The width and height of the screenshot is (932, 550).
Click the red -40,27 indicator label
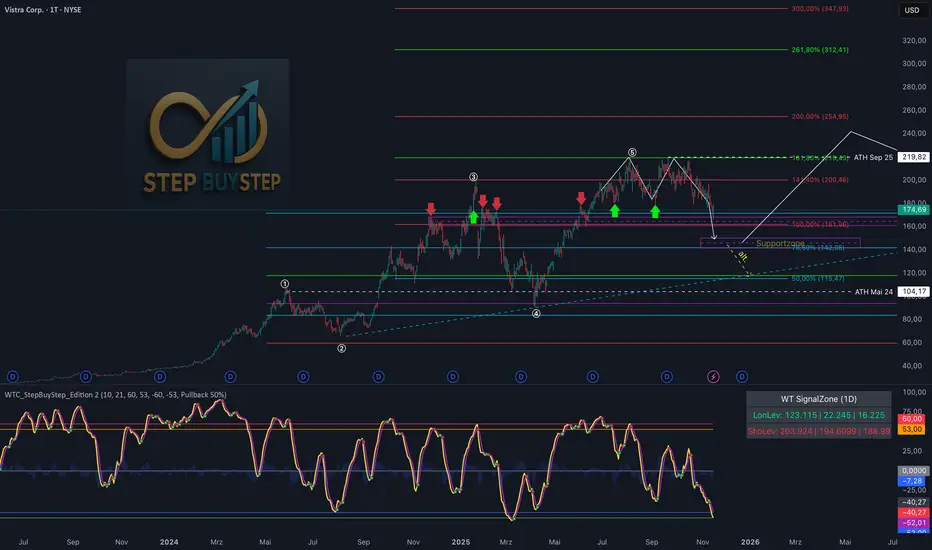pyautogui.click(x=913, y=512)
